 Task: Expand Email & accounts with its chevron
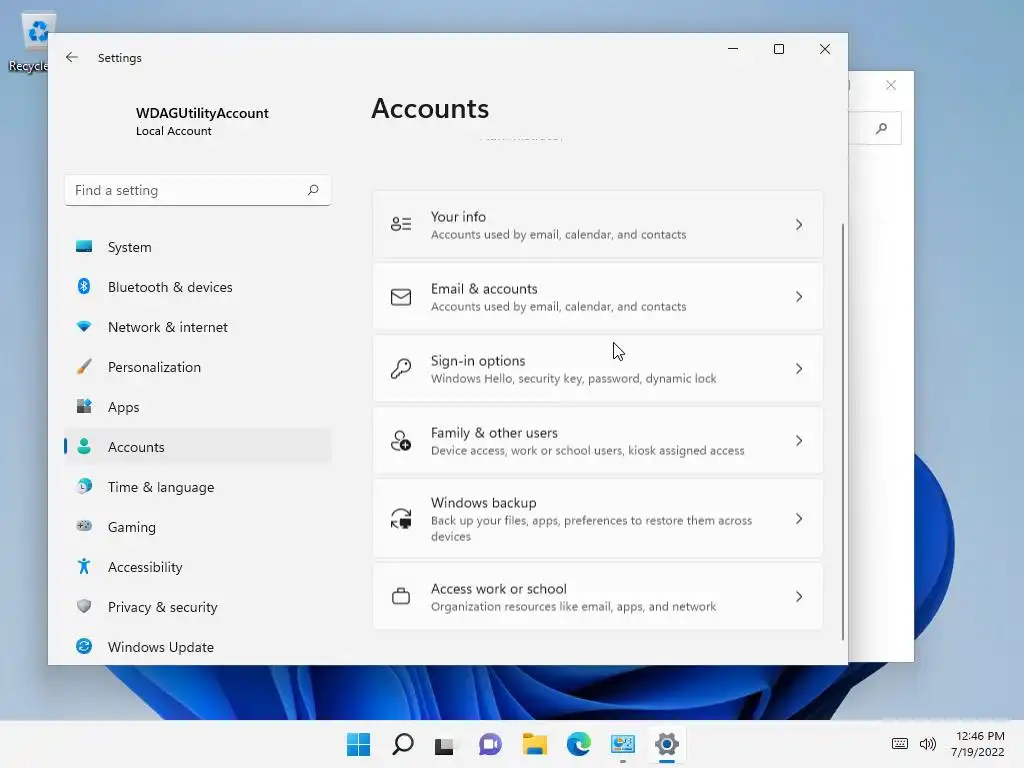(799, 296)
